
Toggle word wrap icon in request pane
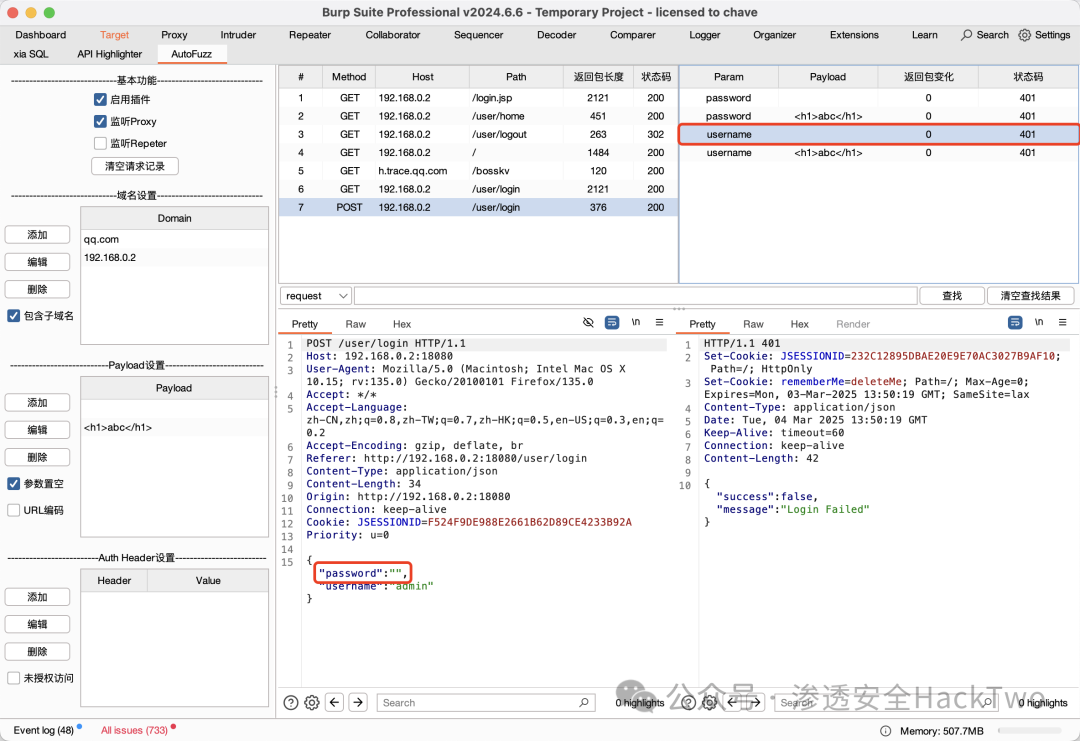coord(612,322)
